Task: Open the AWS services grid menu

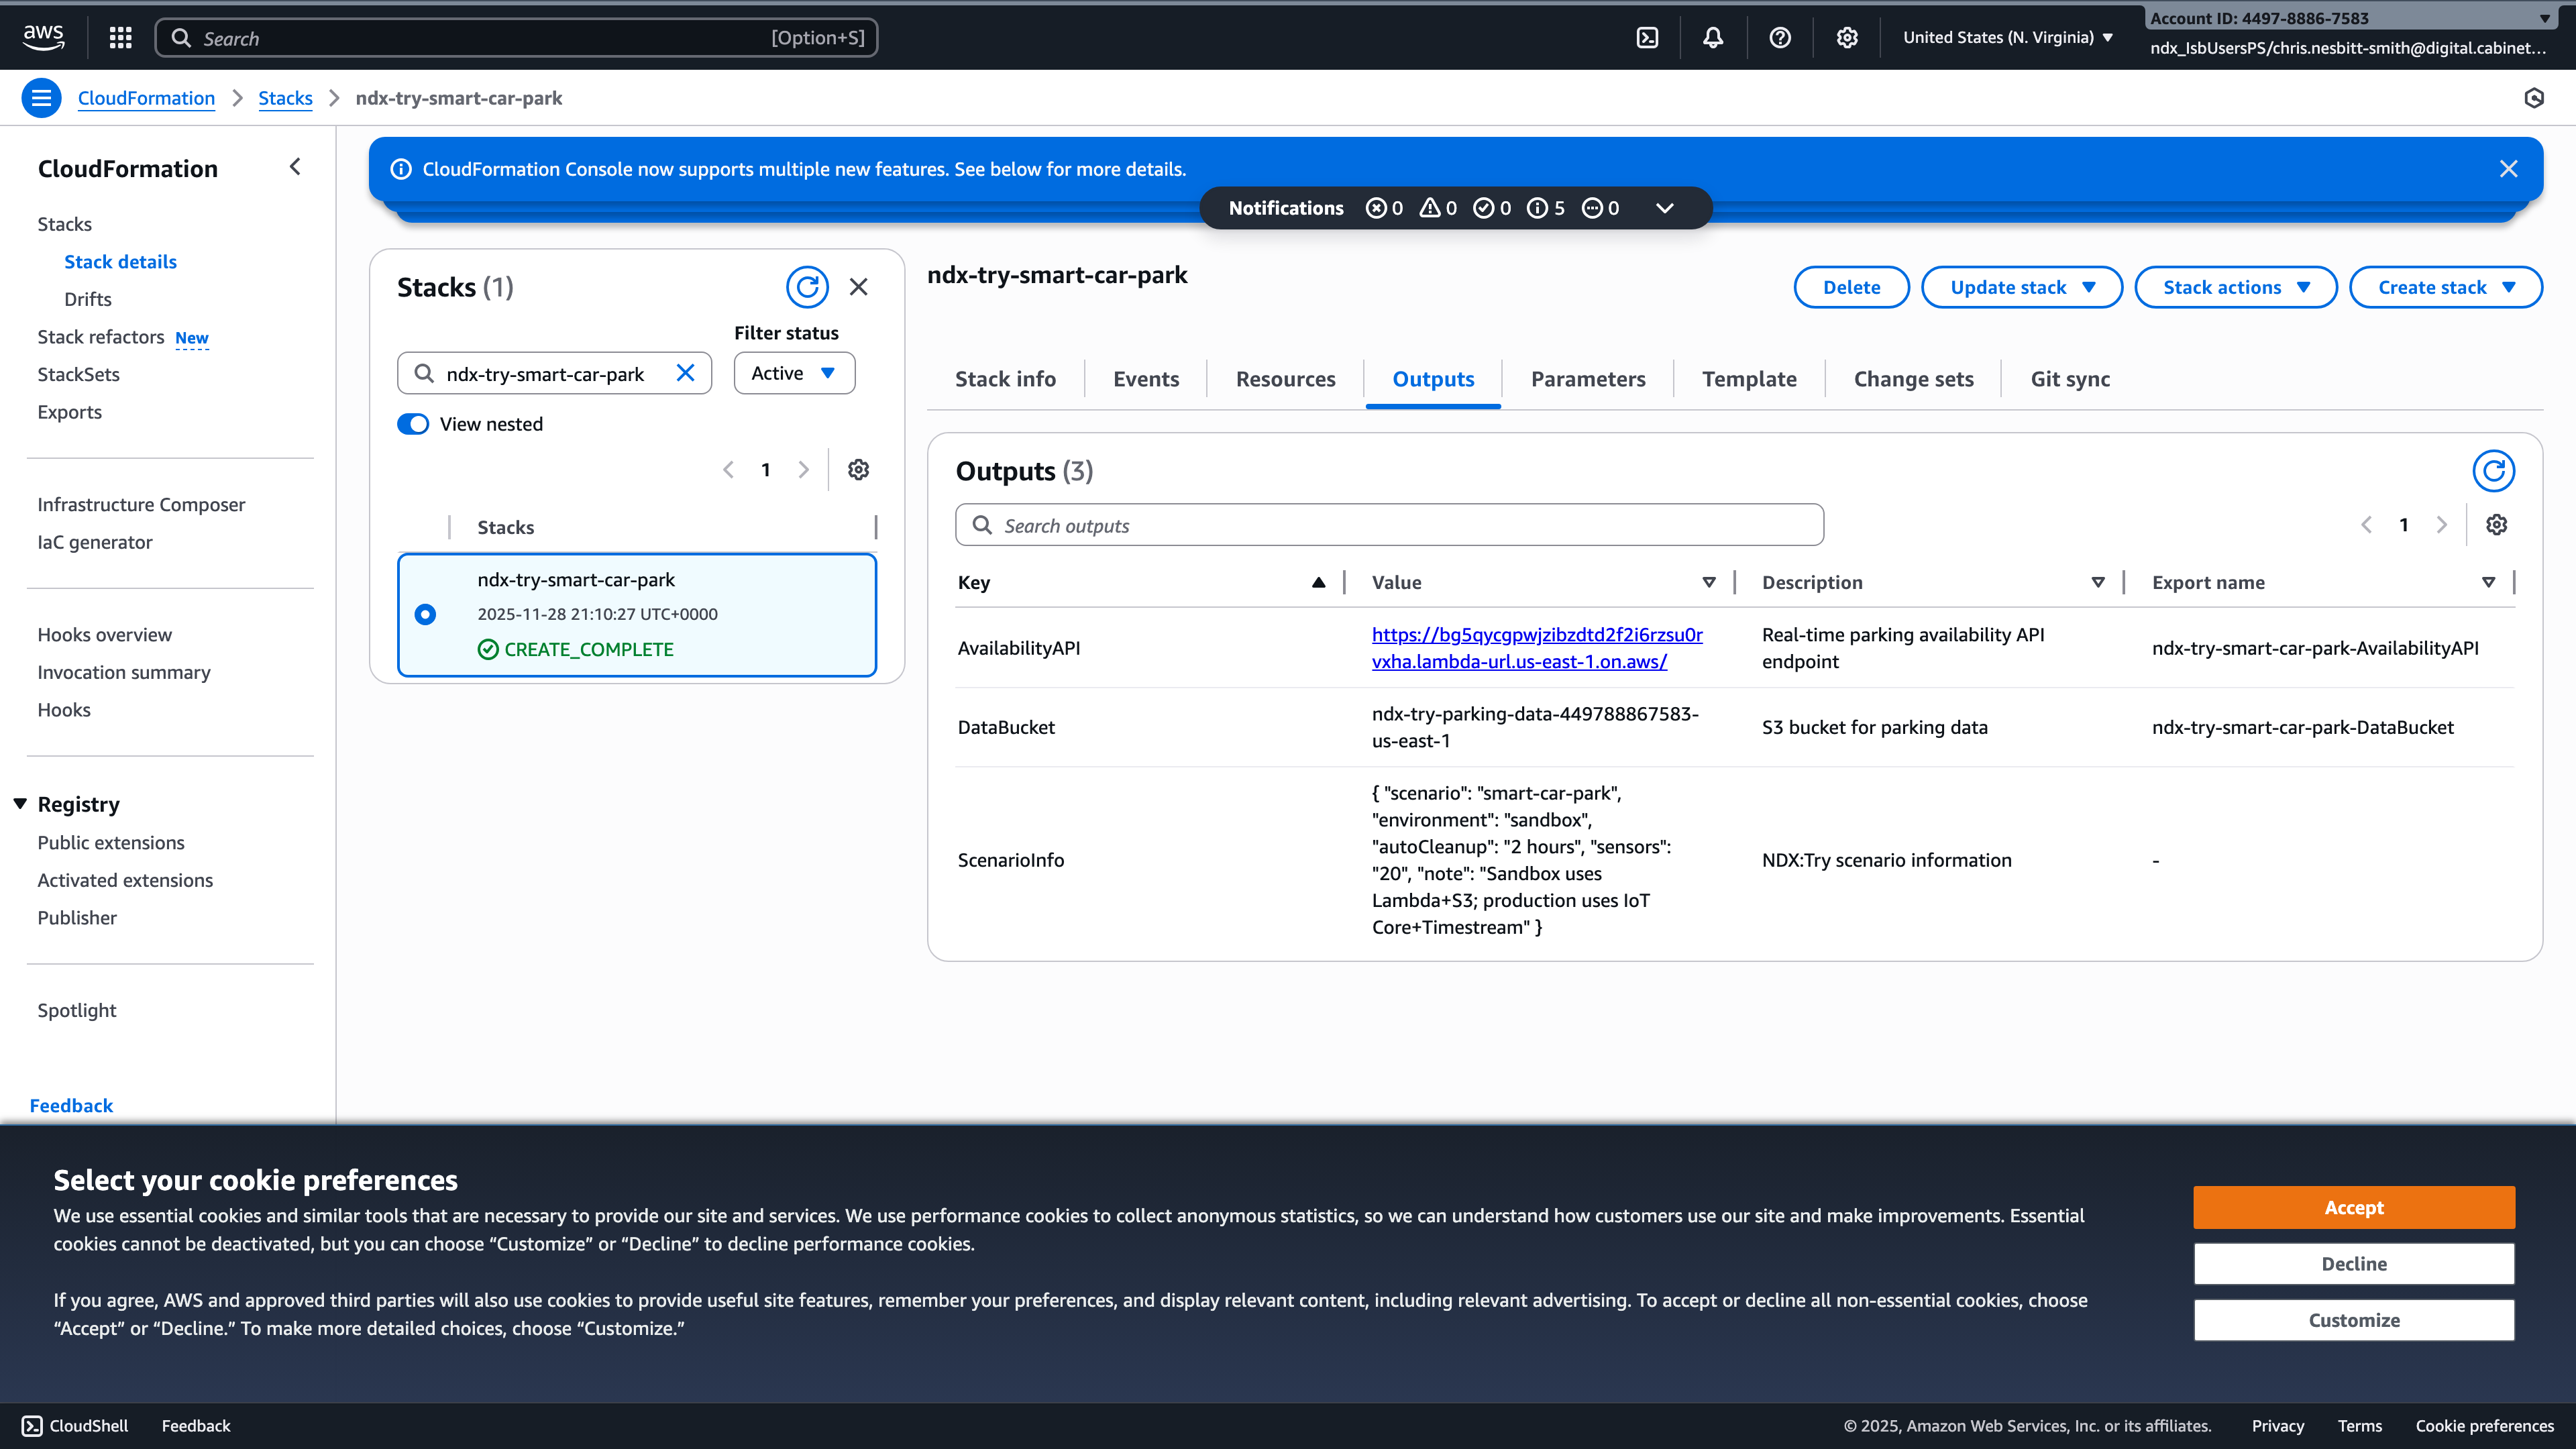Action: (x=119, y=37)
